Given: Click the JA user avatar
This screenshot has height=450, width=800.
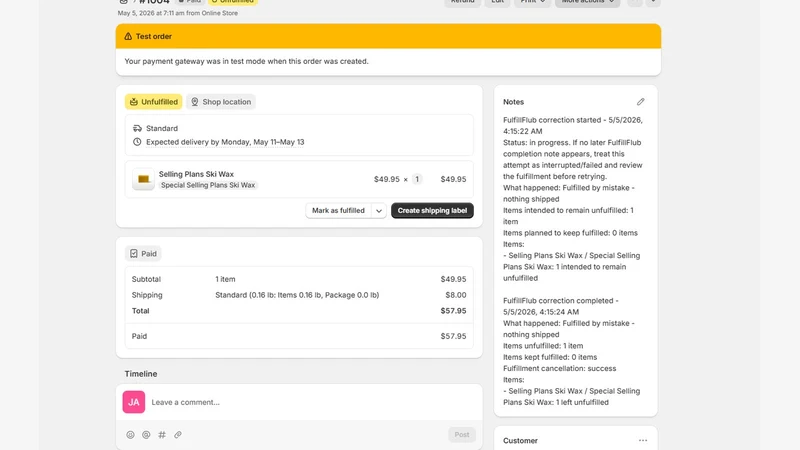Looking at the screenshot, I should (x=134, y=402).
